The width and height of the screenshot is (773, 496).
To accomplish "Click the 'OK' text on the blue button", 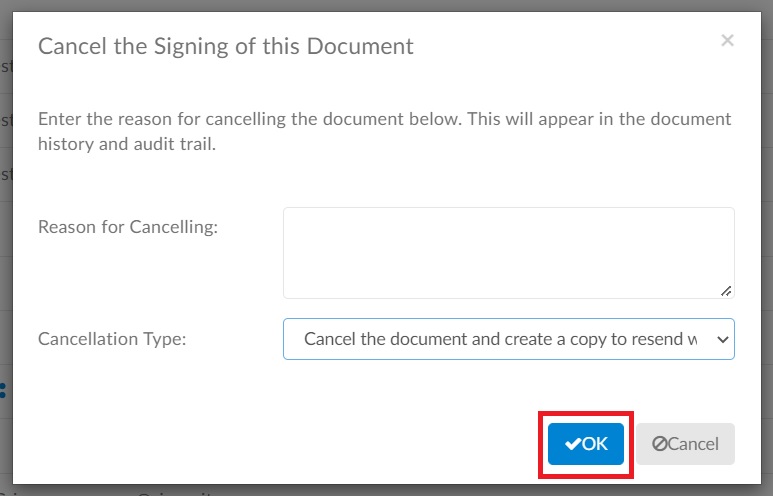I will [595, 444].
